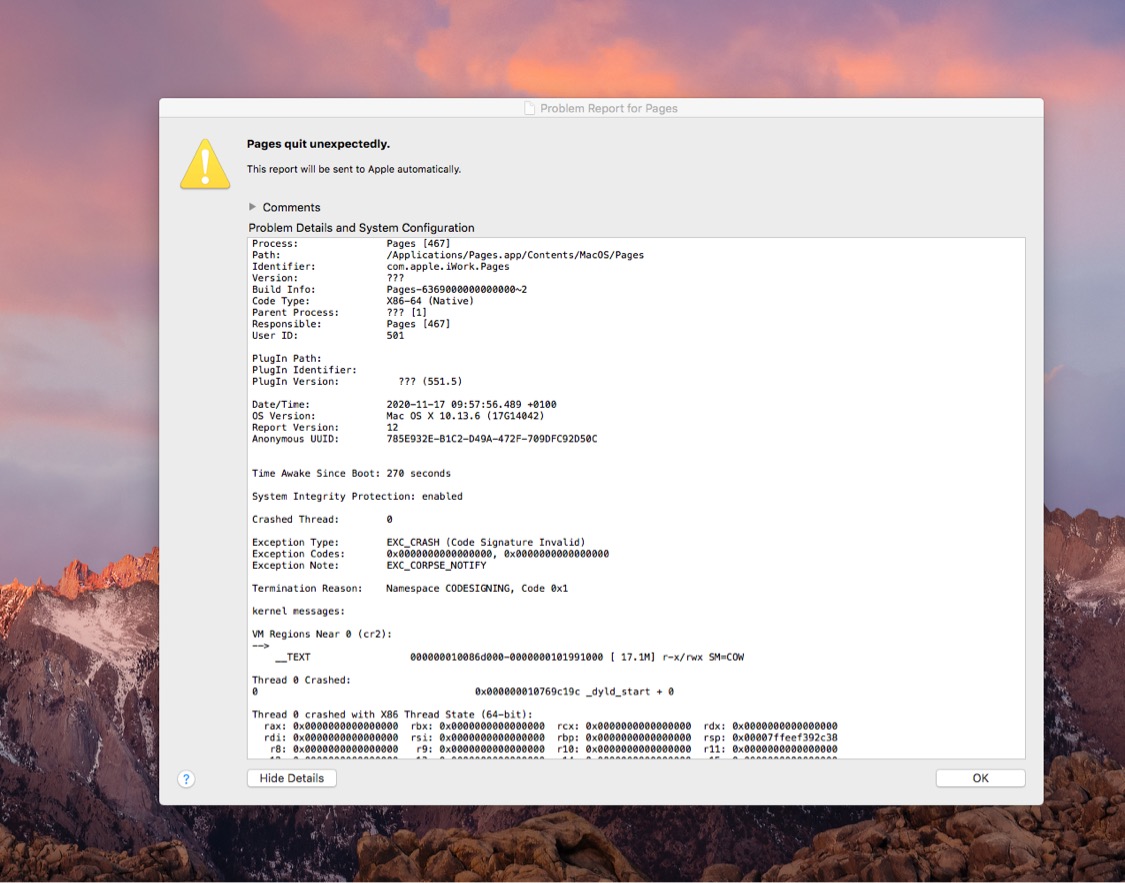Click 'EXC_CRASH (Code Signature Invalid)'
Viewport: 1125px width, 883px height.
(486, 542)
